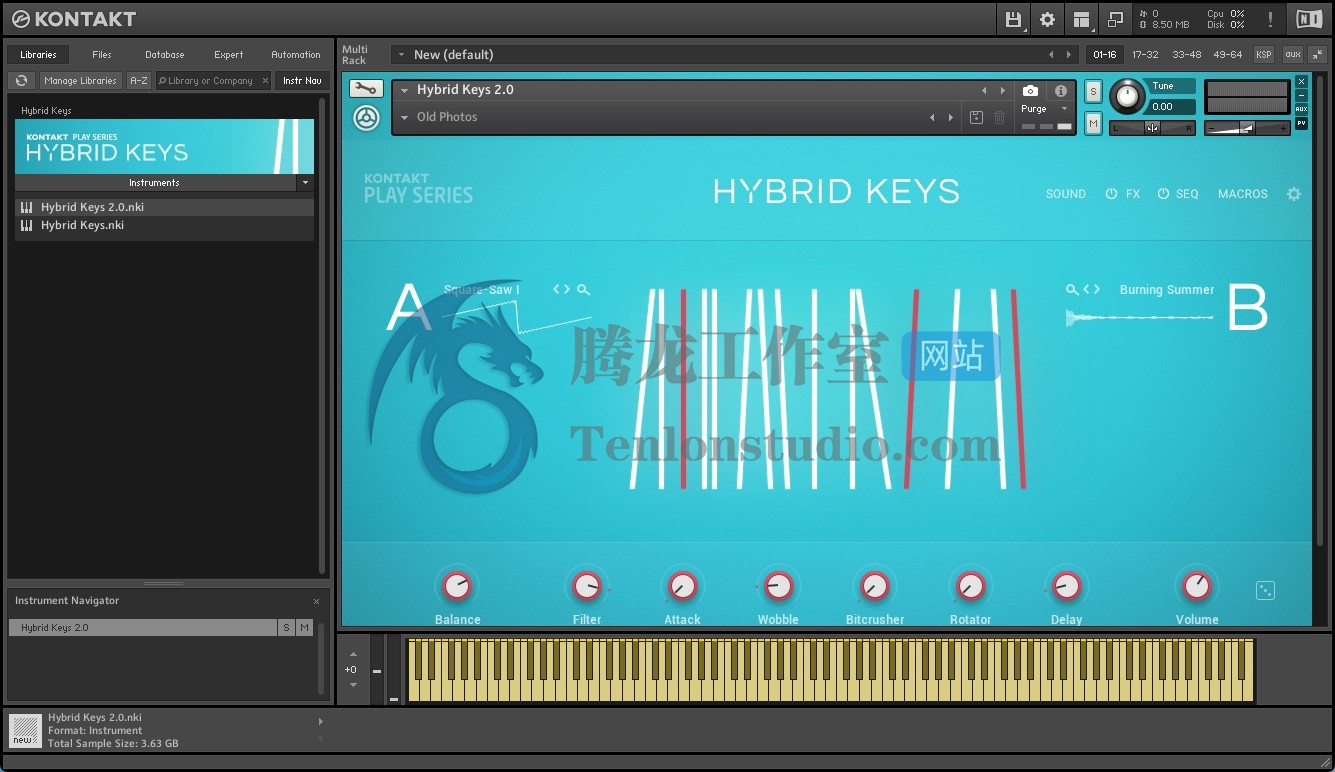The image size is (1335, 772).
Task: Switch to the Expert tab
Action: 229,55
